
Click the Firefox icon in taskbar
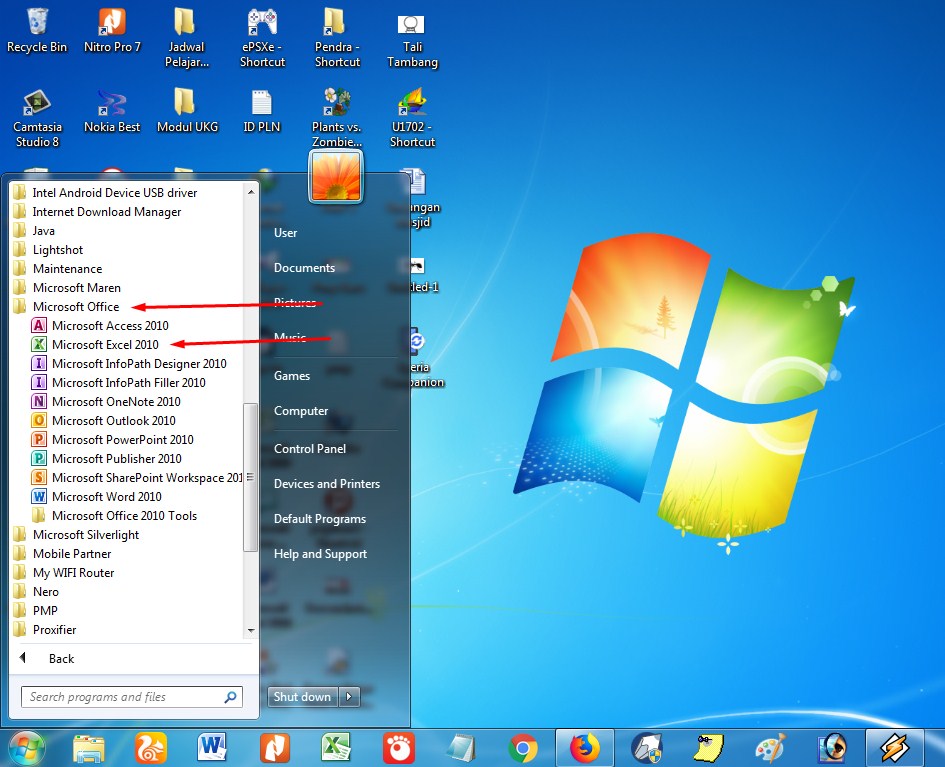[584, 747]
